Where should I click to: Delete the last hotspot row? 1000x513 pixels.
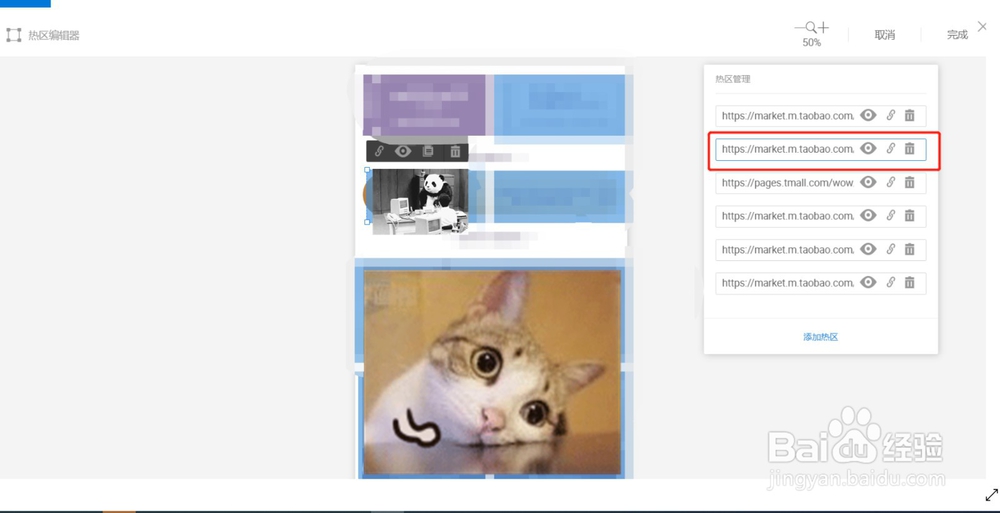pyautogui.click(x=909, y=282)
